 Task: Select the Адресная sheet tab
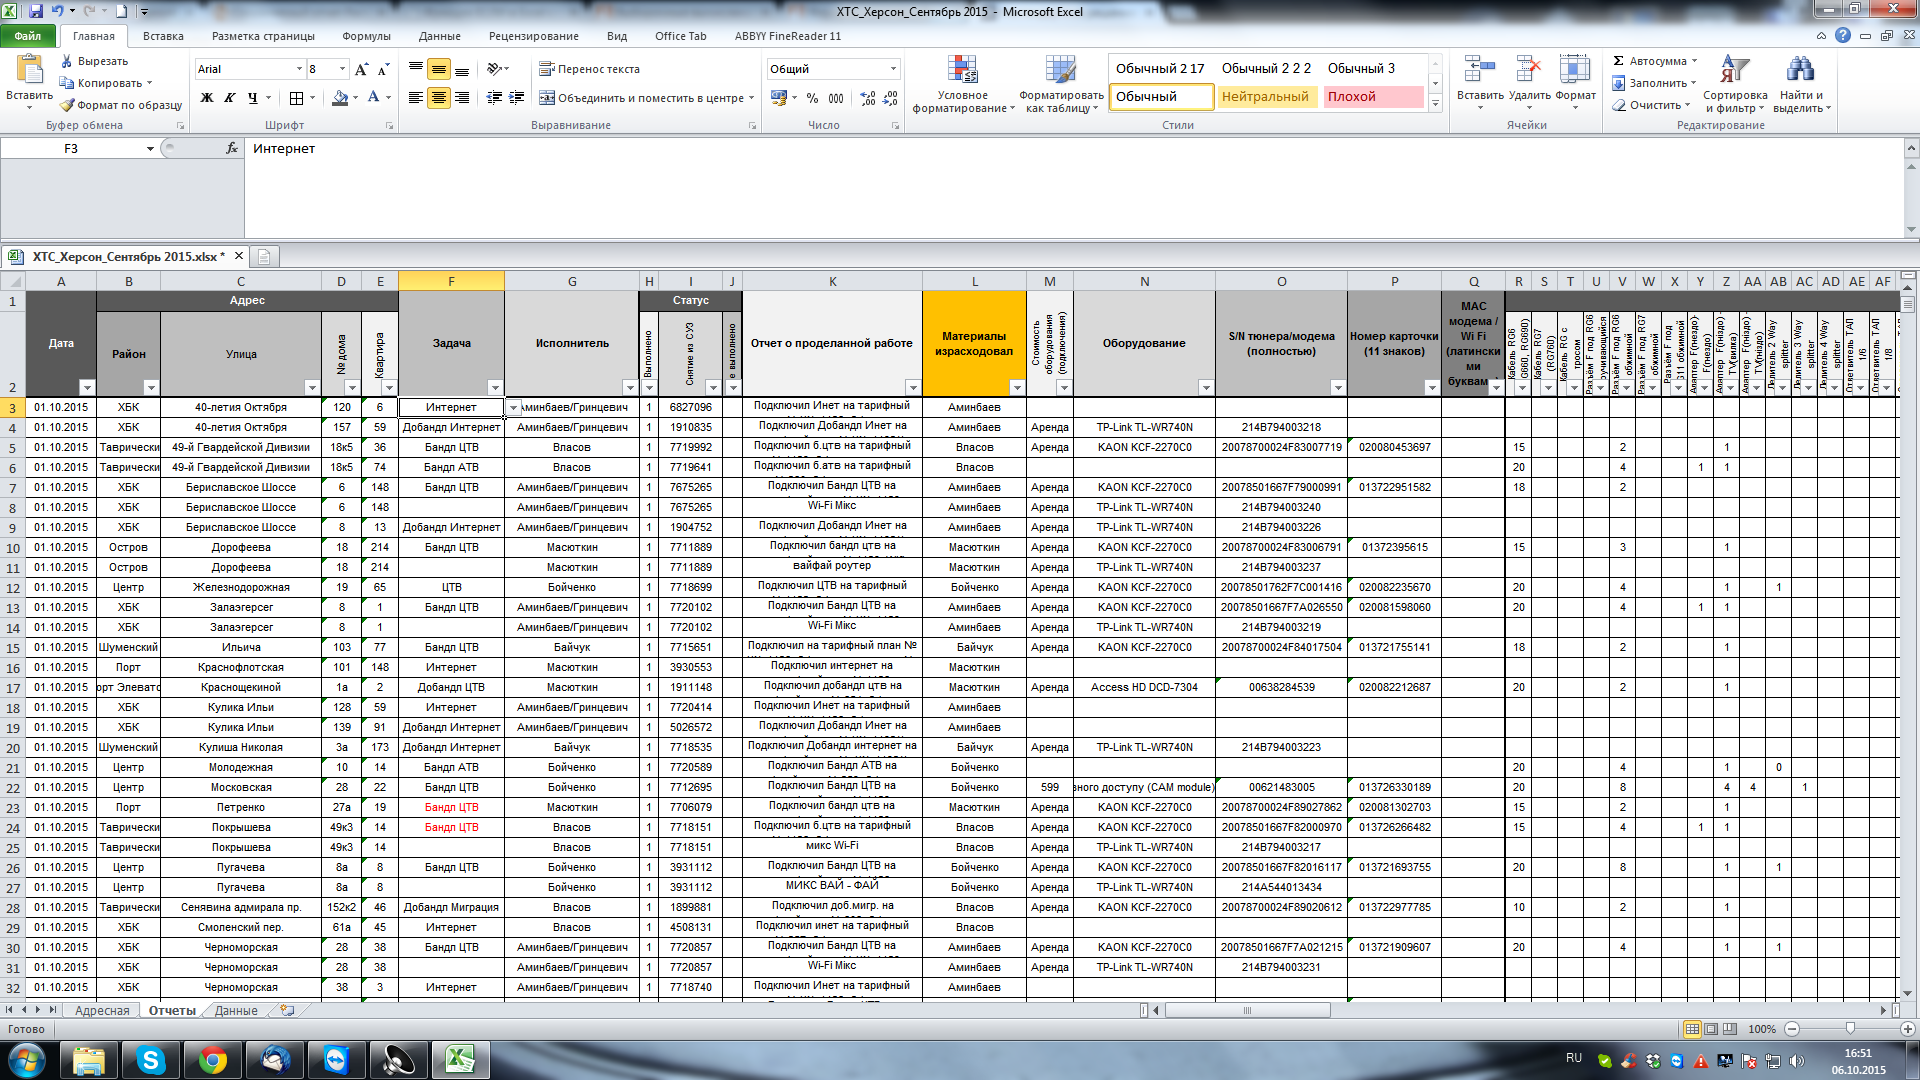tap(102, 1010)
